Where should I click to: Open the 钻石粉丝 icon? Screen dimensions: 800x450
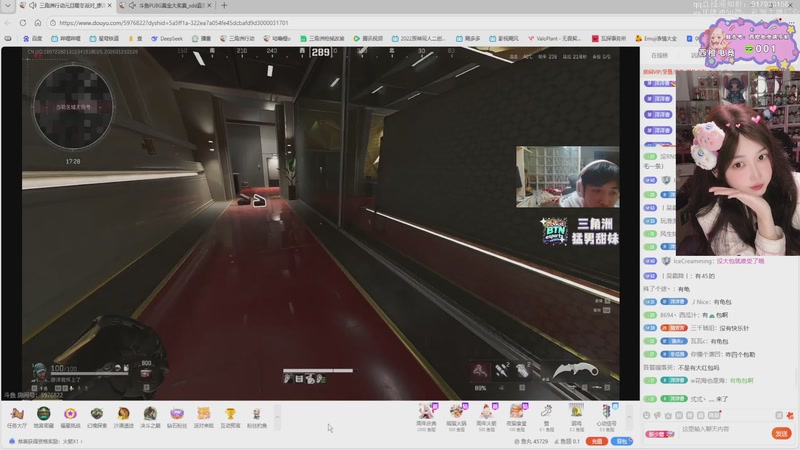tap(177, 417)
